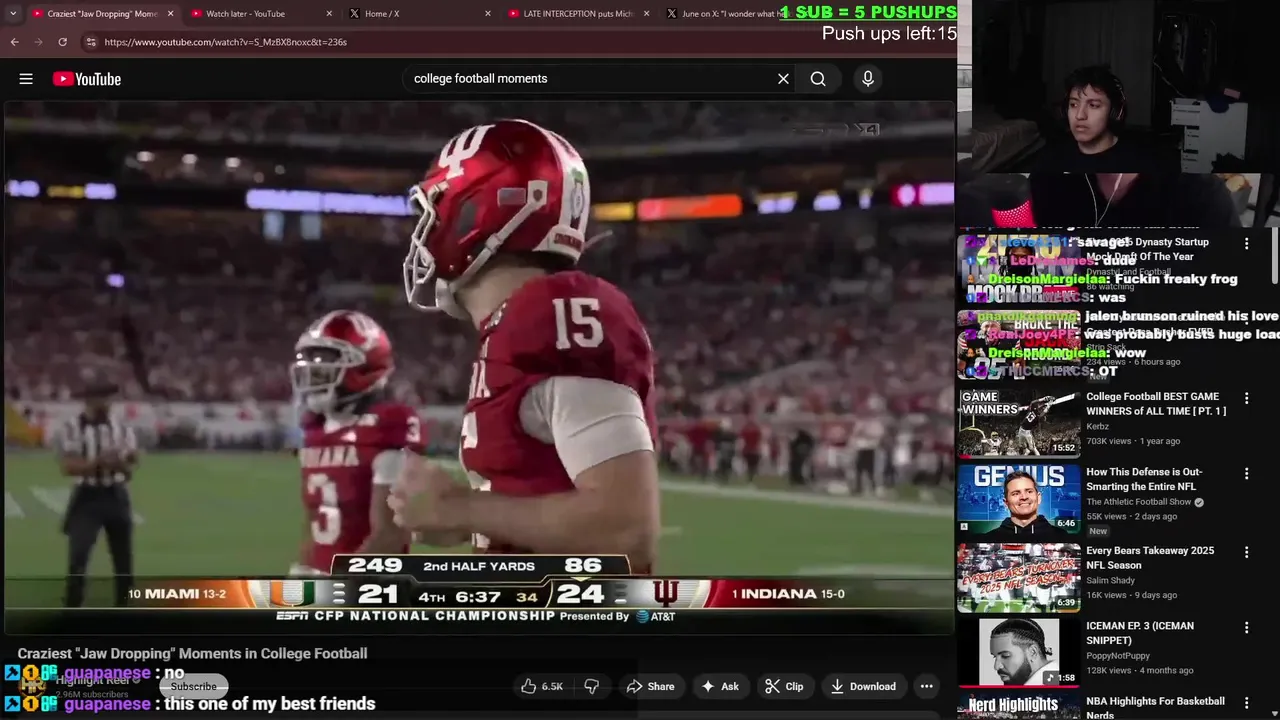Close the 'LATE INTERCEPTION' tab
Screen dimensions: 1280x720
point(647,14)
